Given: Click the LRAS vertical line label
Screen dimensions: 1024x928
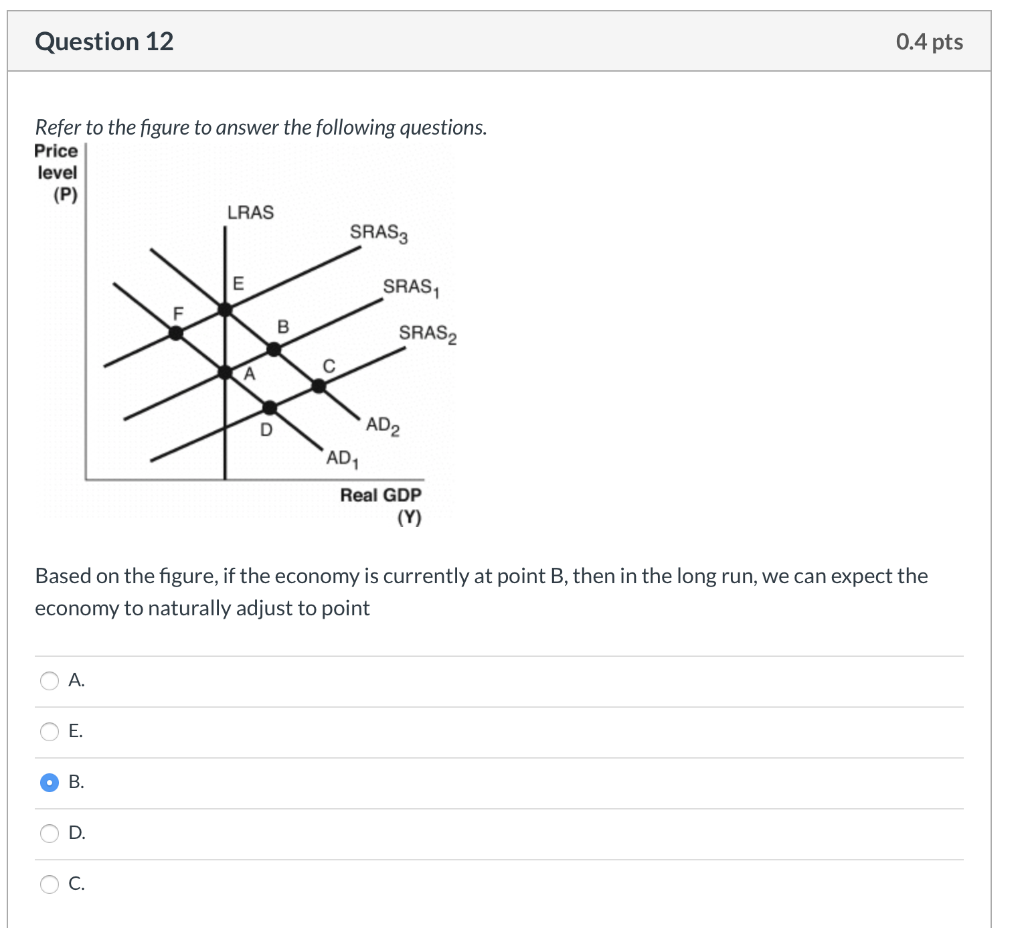Looking at the screenshot, I should coord(250,212).
